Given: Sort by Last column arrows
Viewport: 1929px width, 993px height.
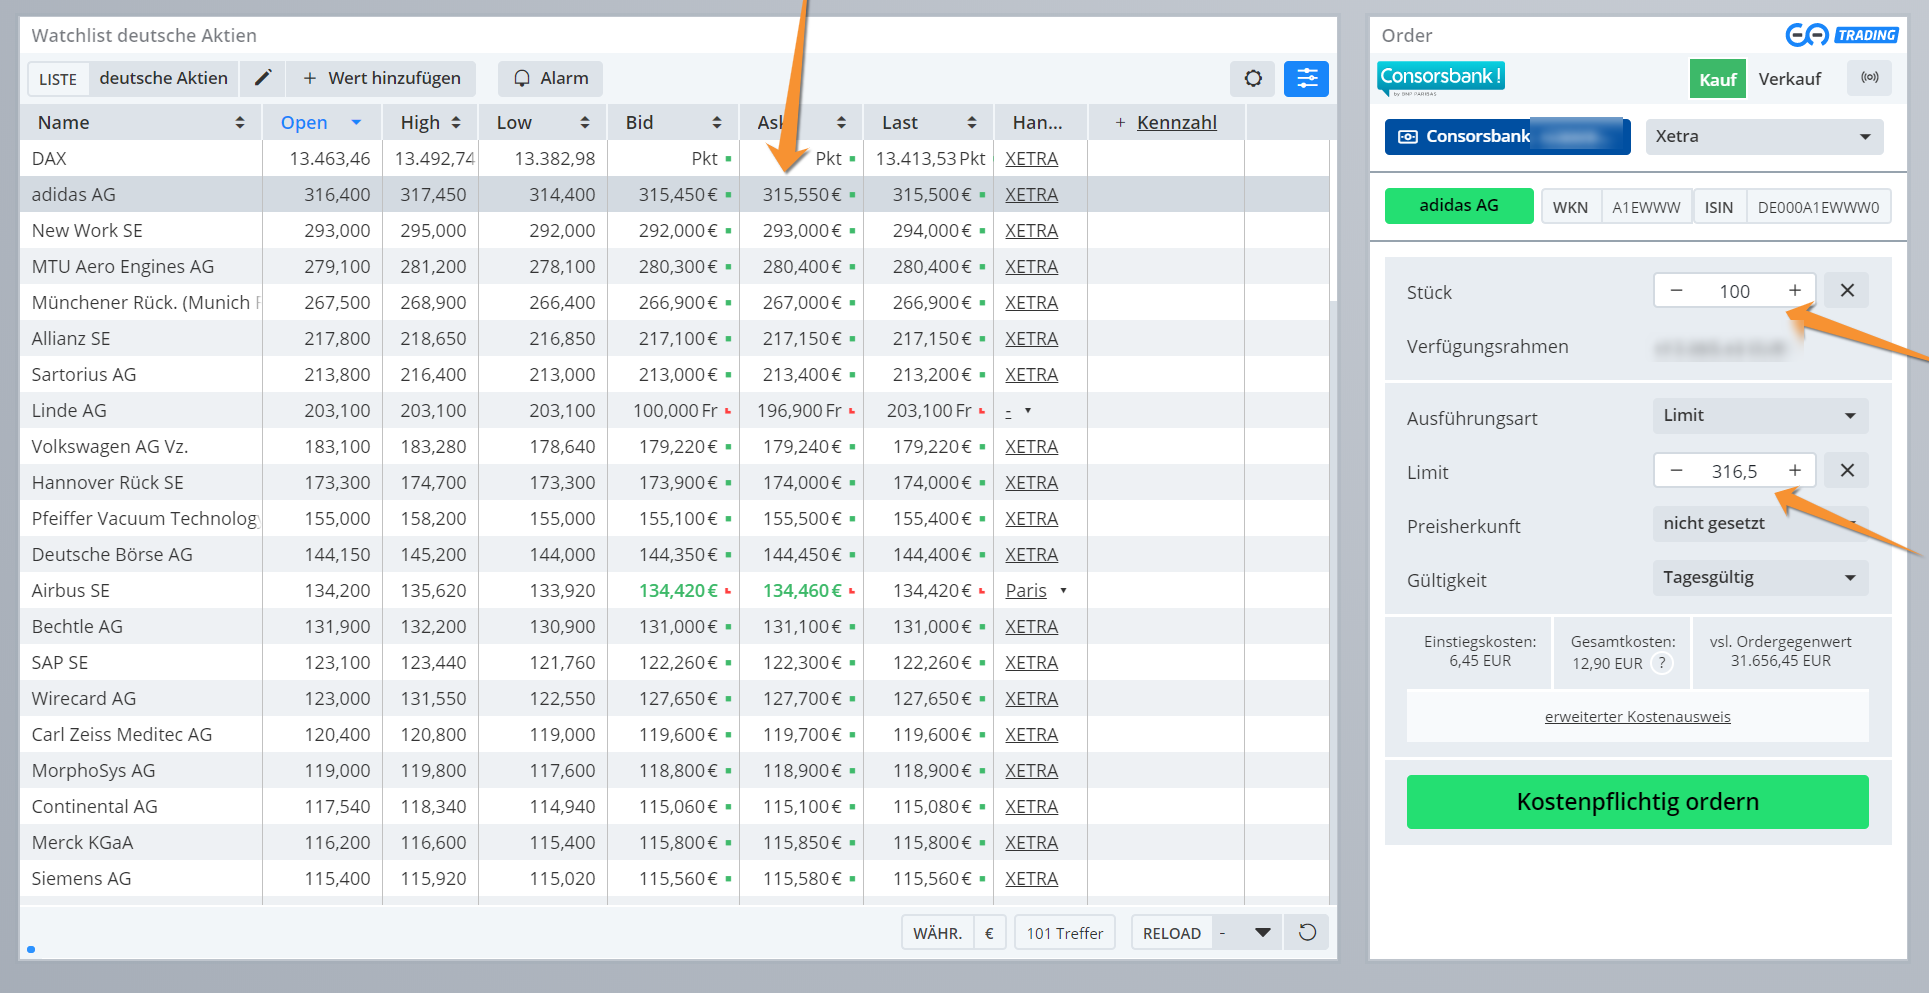Looking at the screenshot, I should point(972,122).
